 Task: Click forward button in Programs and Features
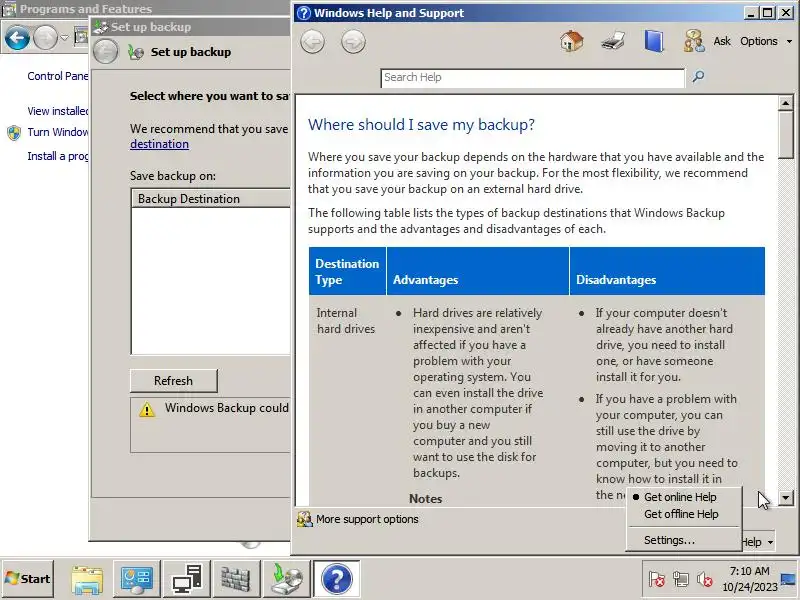pos(46,38)
